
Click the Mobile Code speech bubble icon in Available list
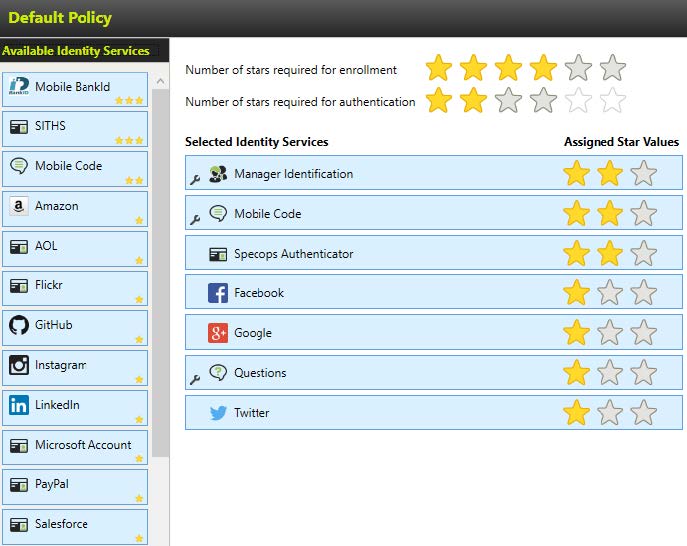[19, 166]
